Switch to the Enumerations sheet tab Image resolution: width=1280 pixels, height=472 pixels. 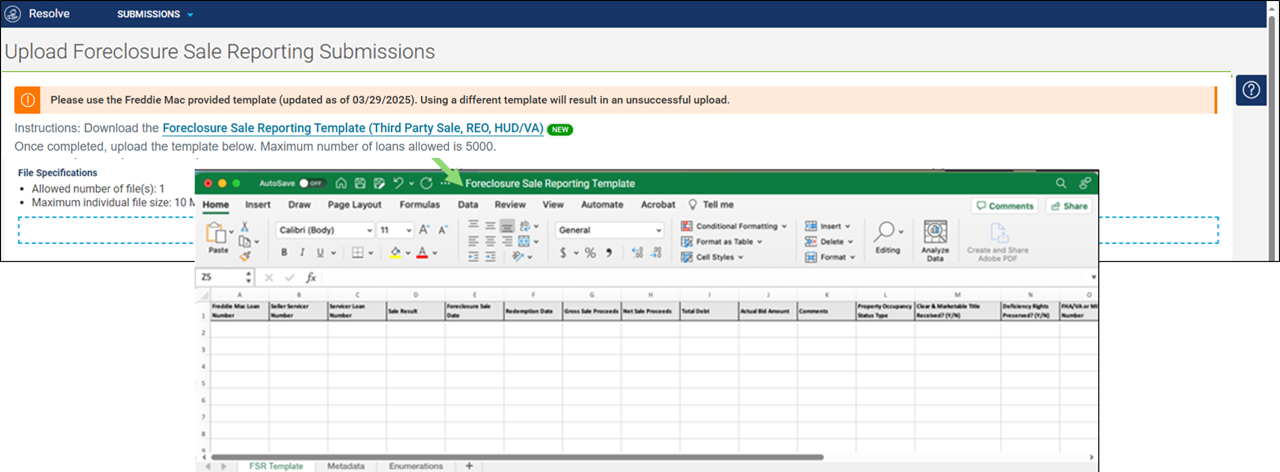tap(415, 466)
